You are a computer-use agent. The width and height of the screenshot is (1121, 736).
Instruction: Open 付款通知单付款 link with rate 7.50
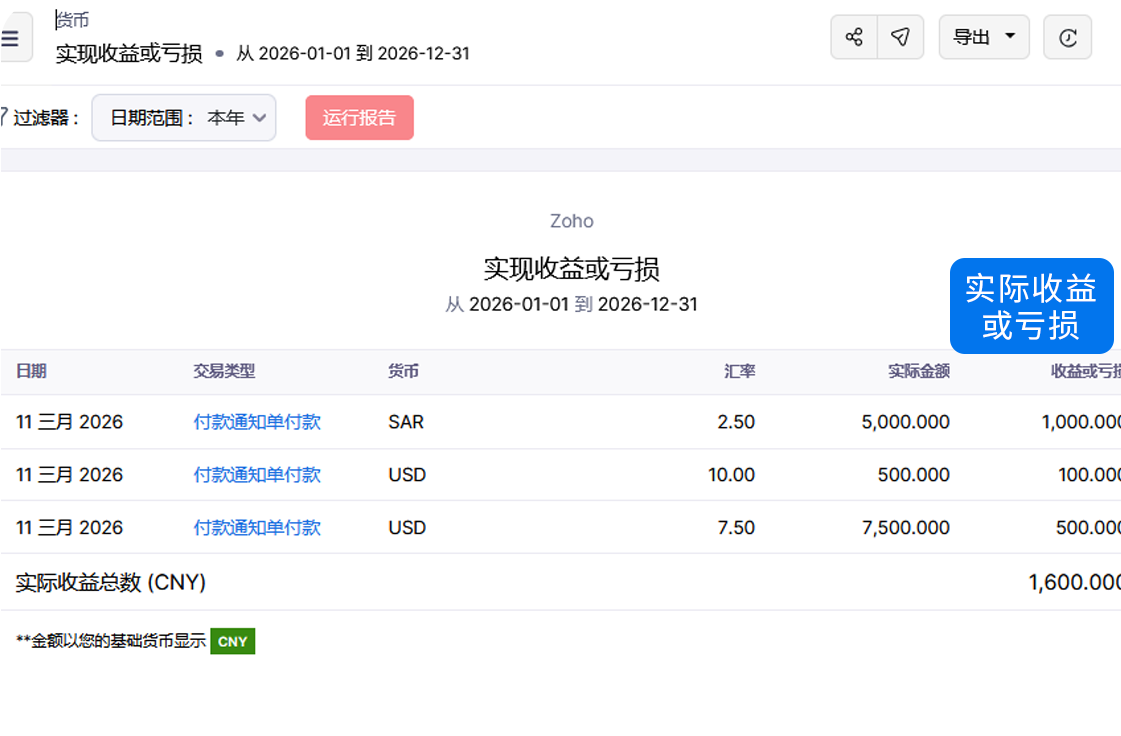[257, 528]
